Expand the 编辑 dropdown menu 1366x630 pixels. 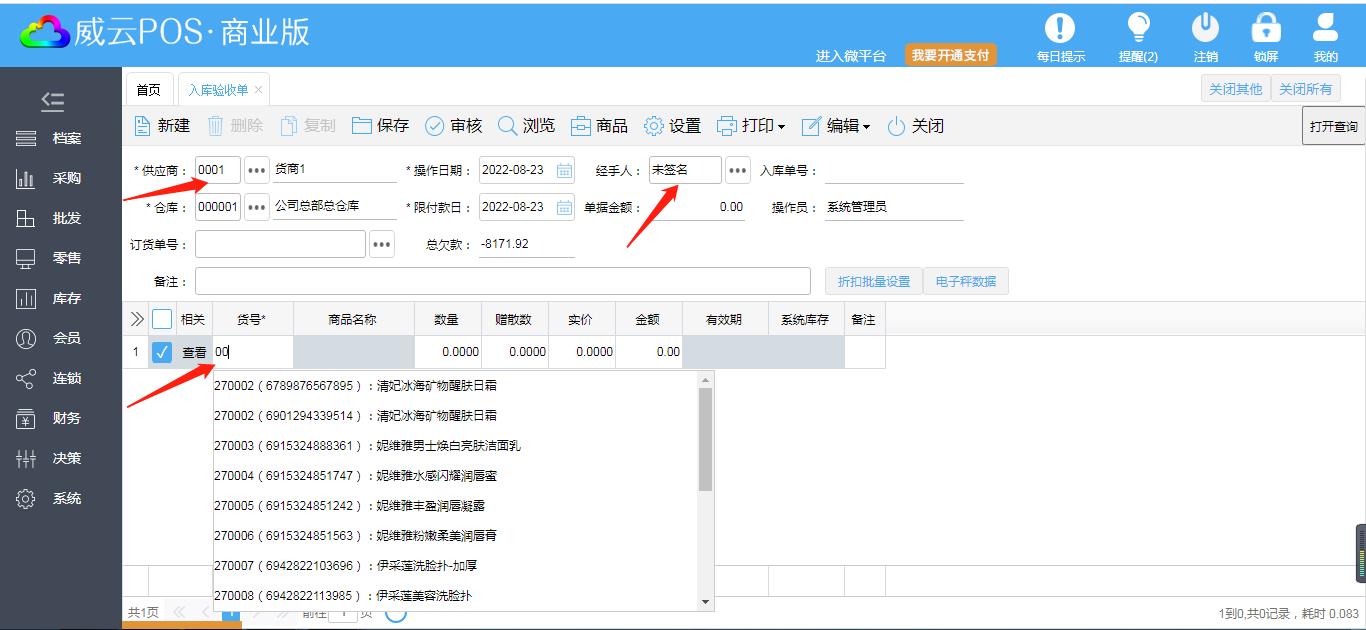pyautogui.click(x=866, y=127)
